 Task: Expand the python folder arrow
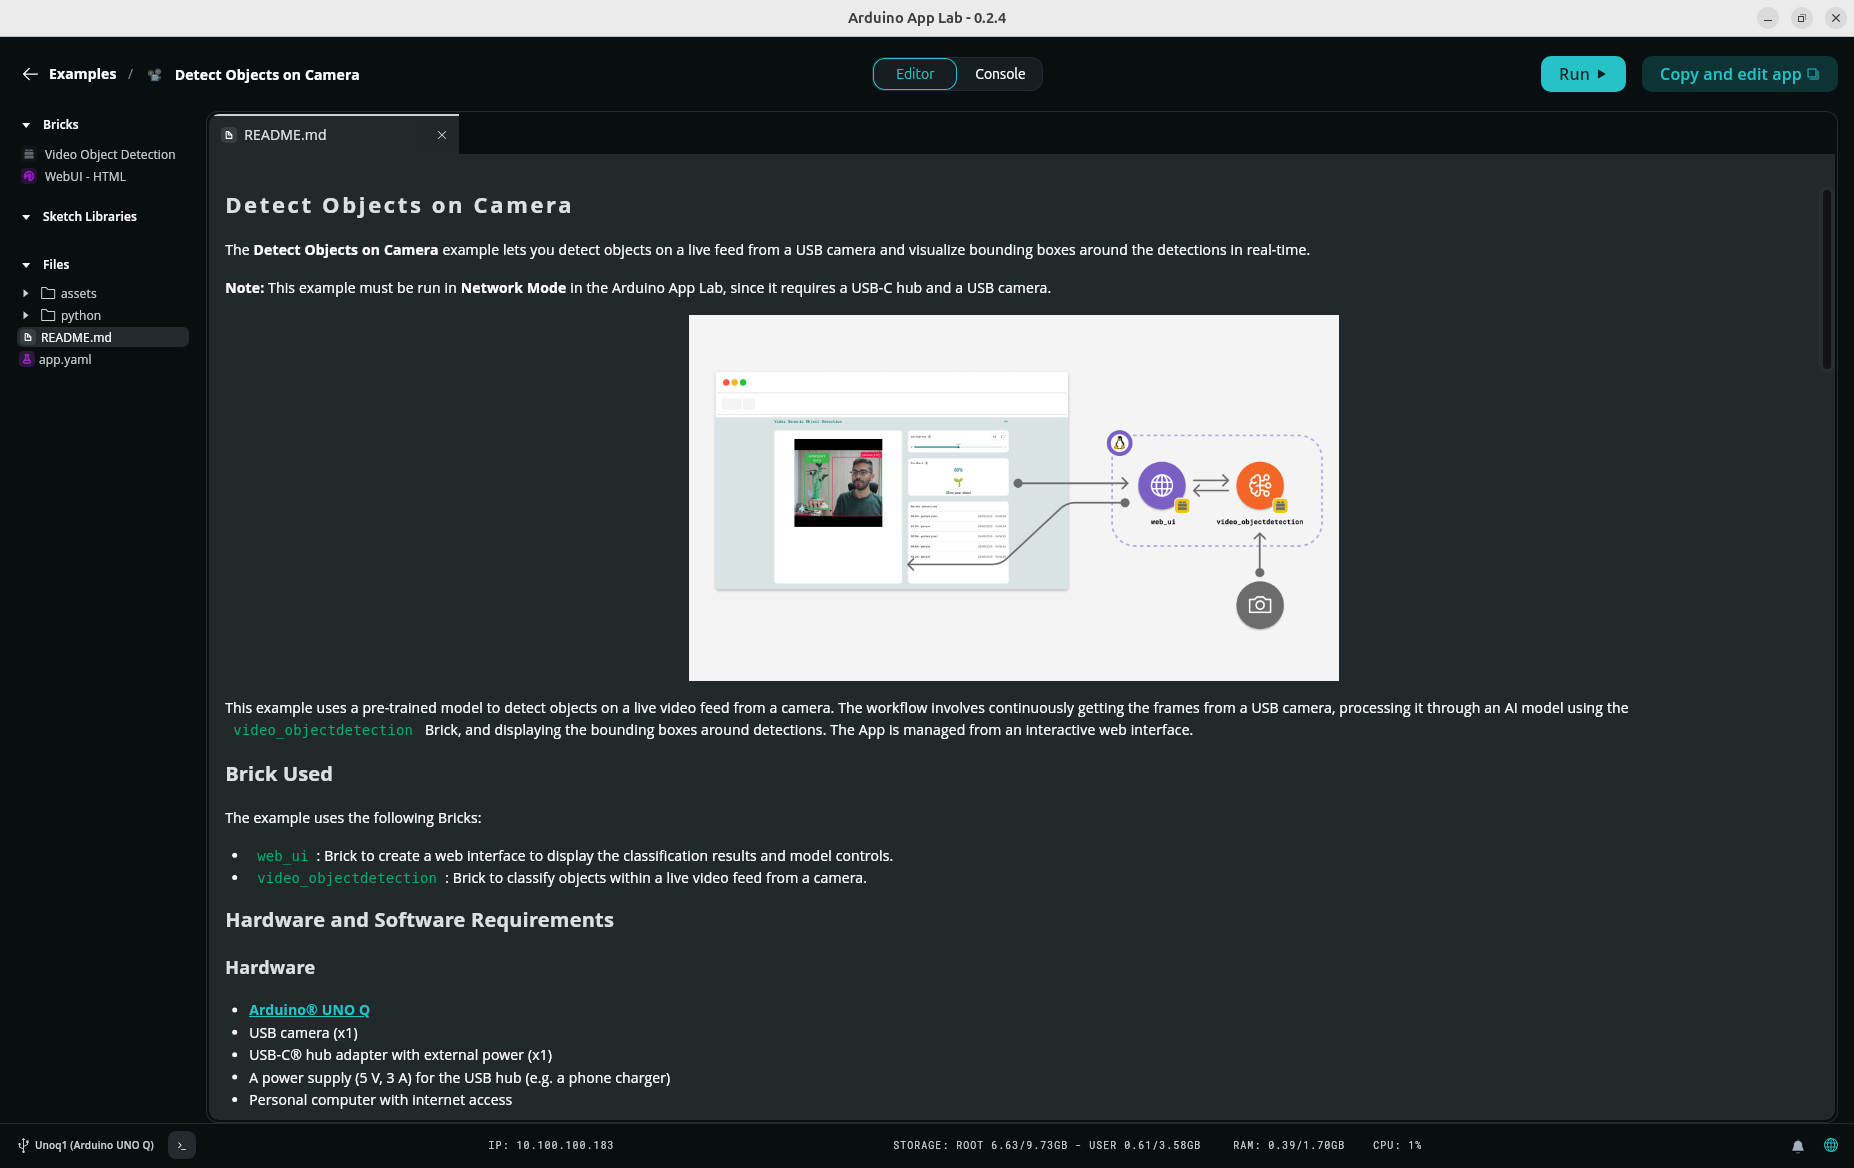coord(26,315)
